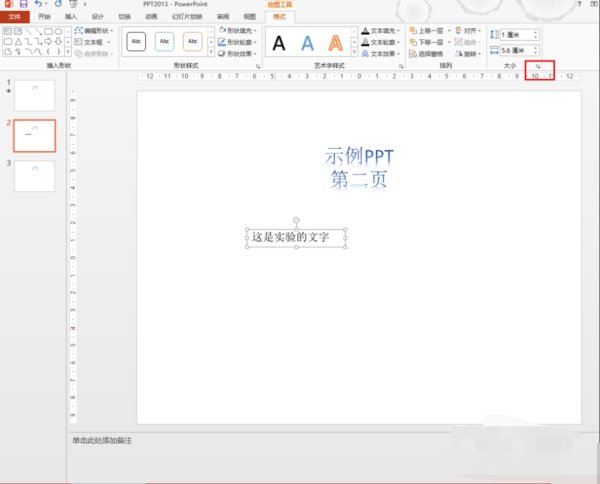Switch to the 幻灯片放映 Slide Show tab

[187, 16]
